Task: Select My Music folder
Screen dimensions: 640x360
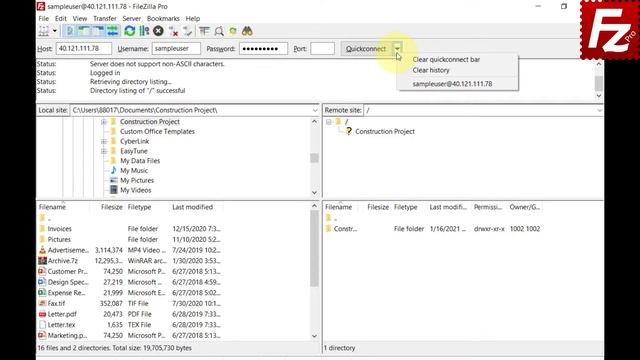Action: pyautogui.click(x=134, y=171)
